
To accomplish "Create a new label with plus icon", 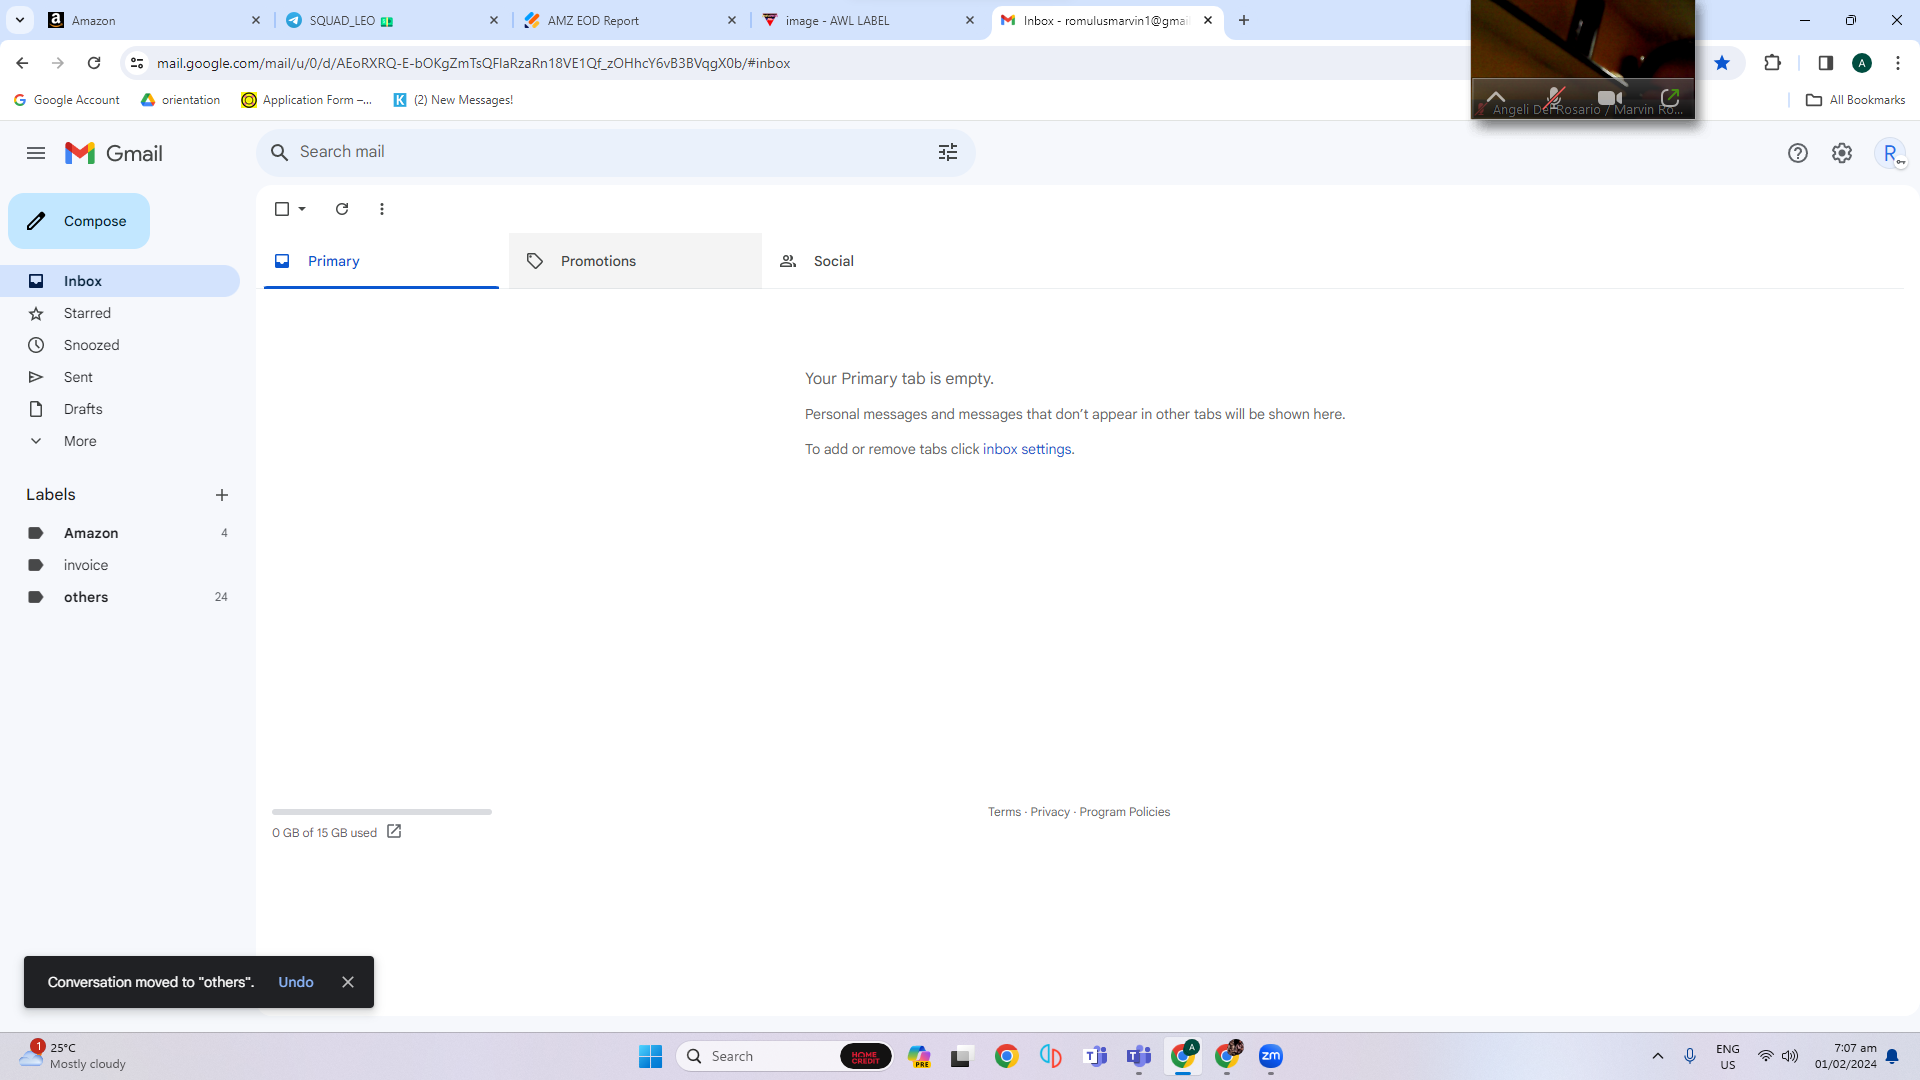I will 222,495.
